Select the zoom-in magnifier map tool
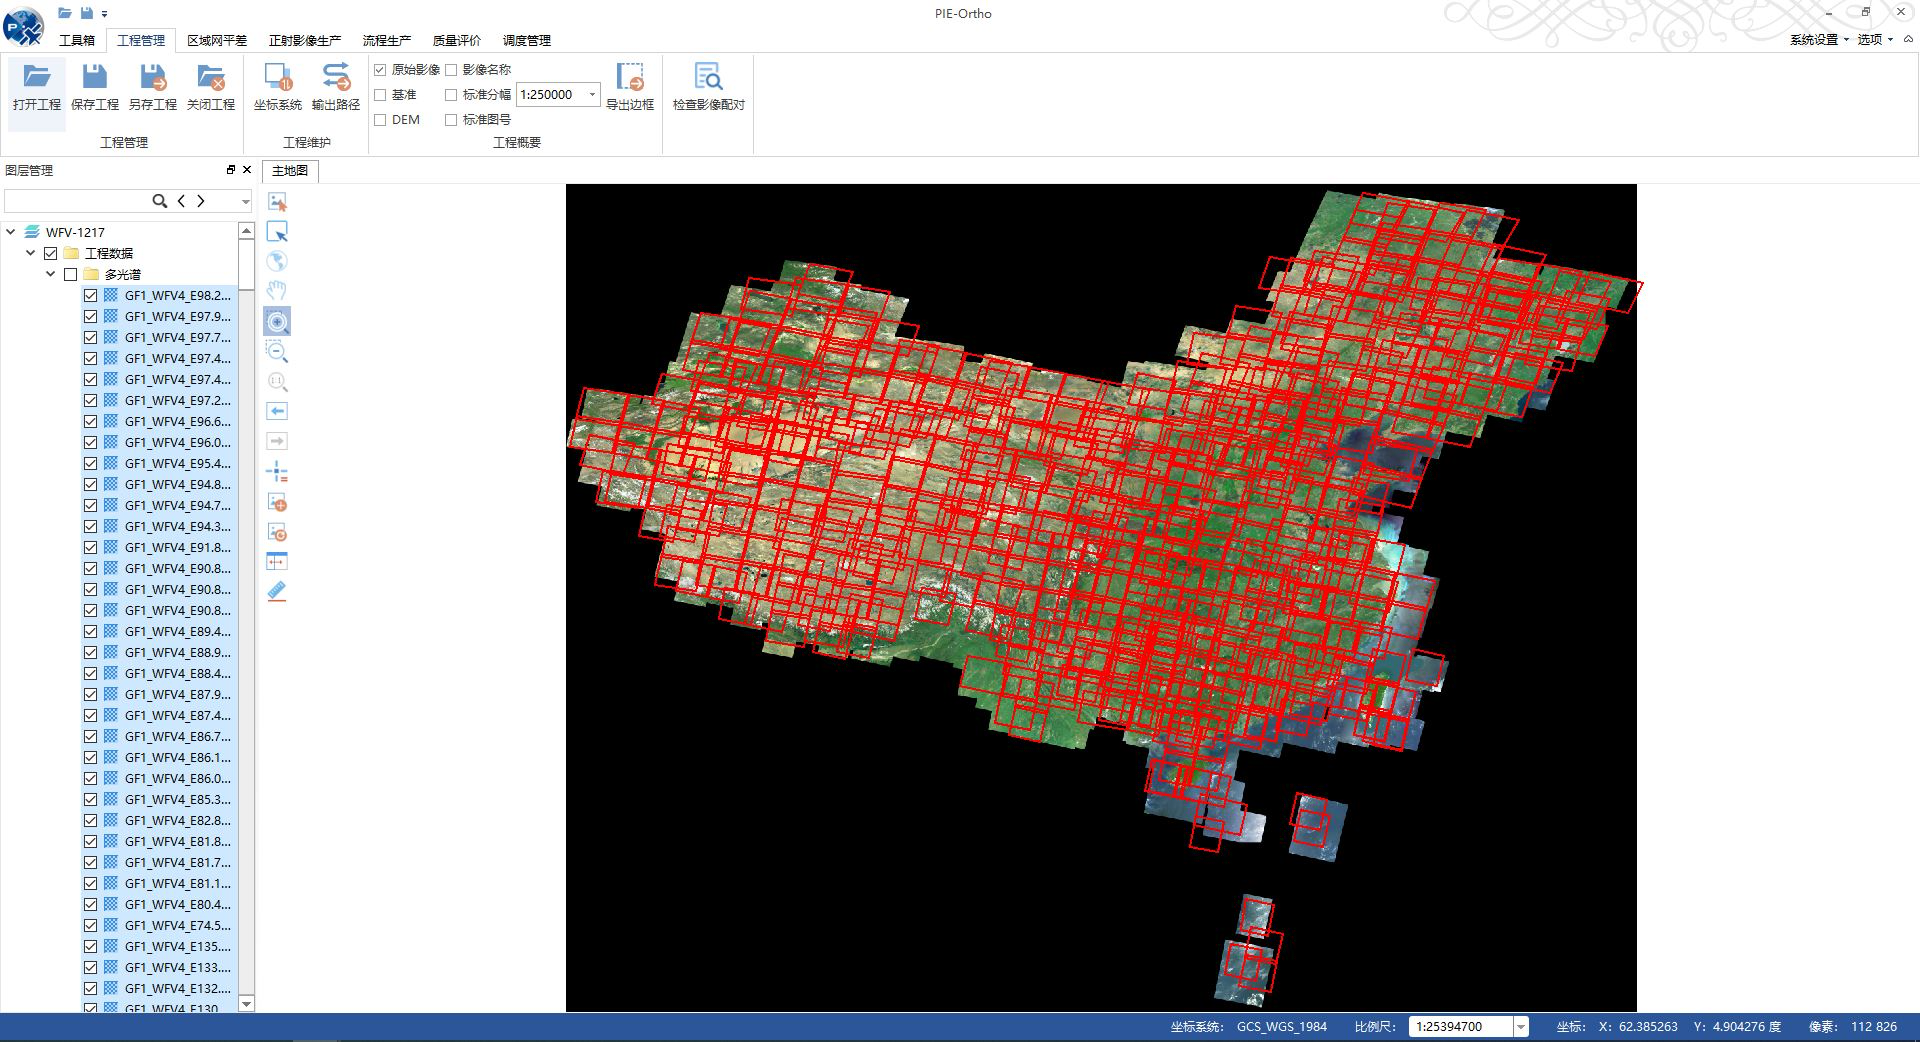The image size is (1920, 1042). click(278, 321)
